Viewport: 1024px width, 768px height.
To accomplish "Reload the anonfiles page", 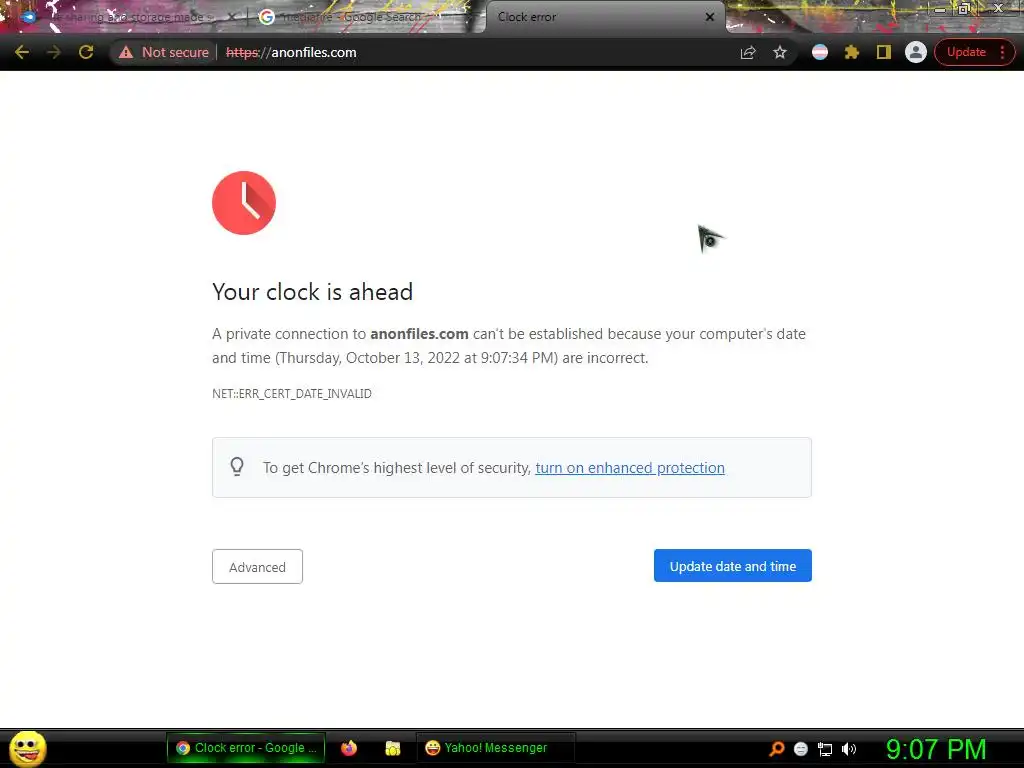I will pyautogui.click(x=86, y=52).
